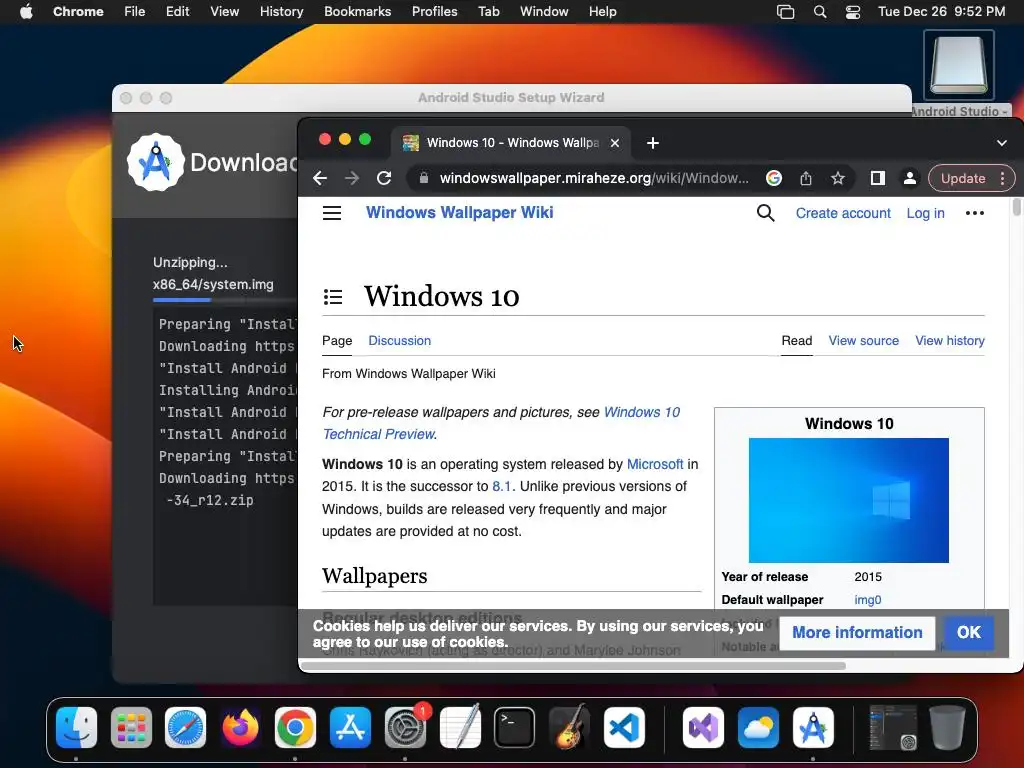1024x768 pixels.
Task: Open TextEdit from the Dock
Action: [x=460, y=726]
